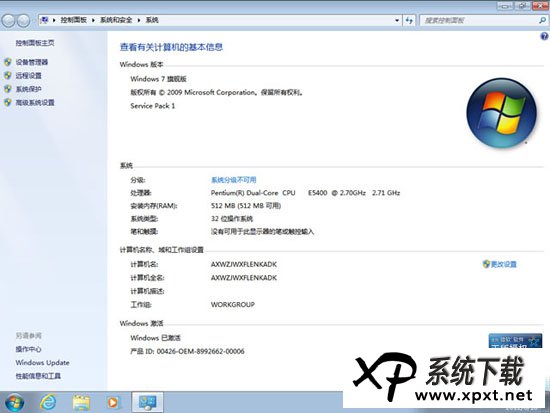The width and height of the screenshot is (550, 413).
Task: Click the shield icon next to 更改设置
Action: pyautogui.click(x=486, y=264)
